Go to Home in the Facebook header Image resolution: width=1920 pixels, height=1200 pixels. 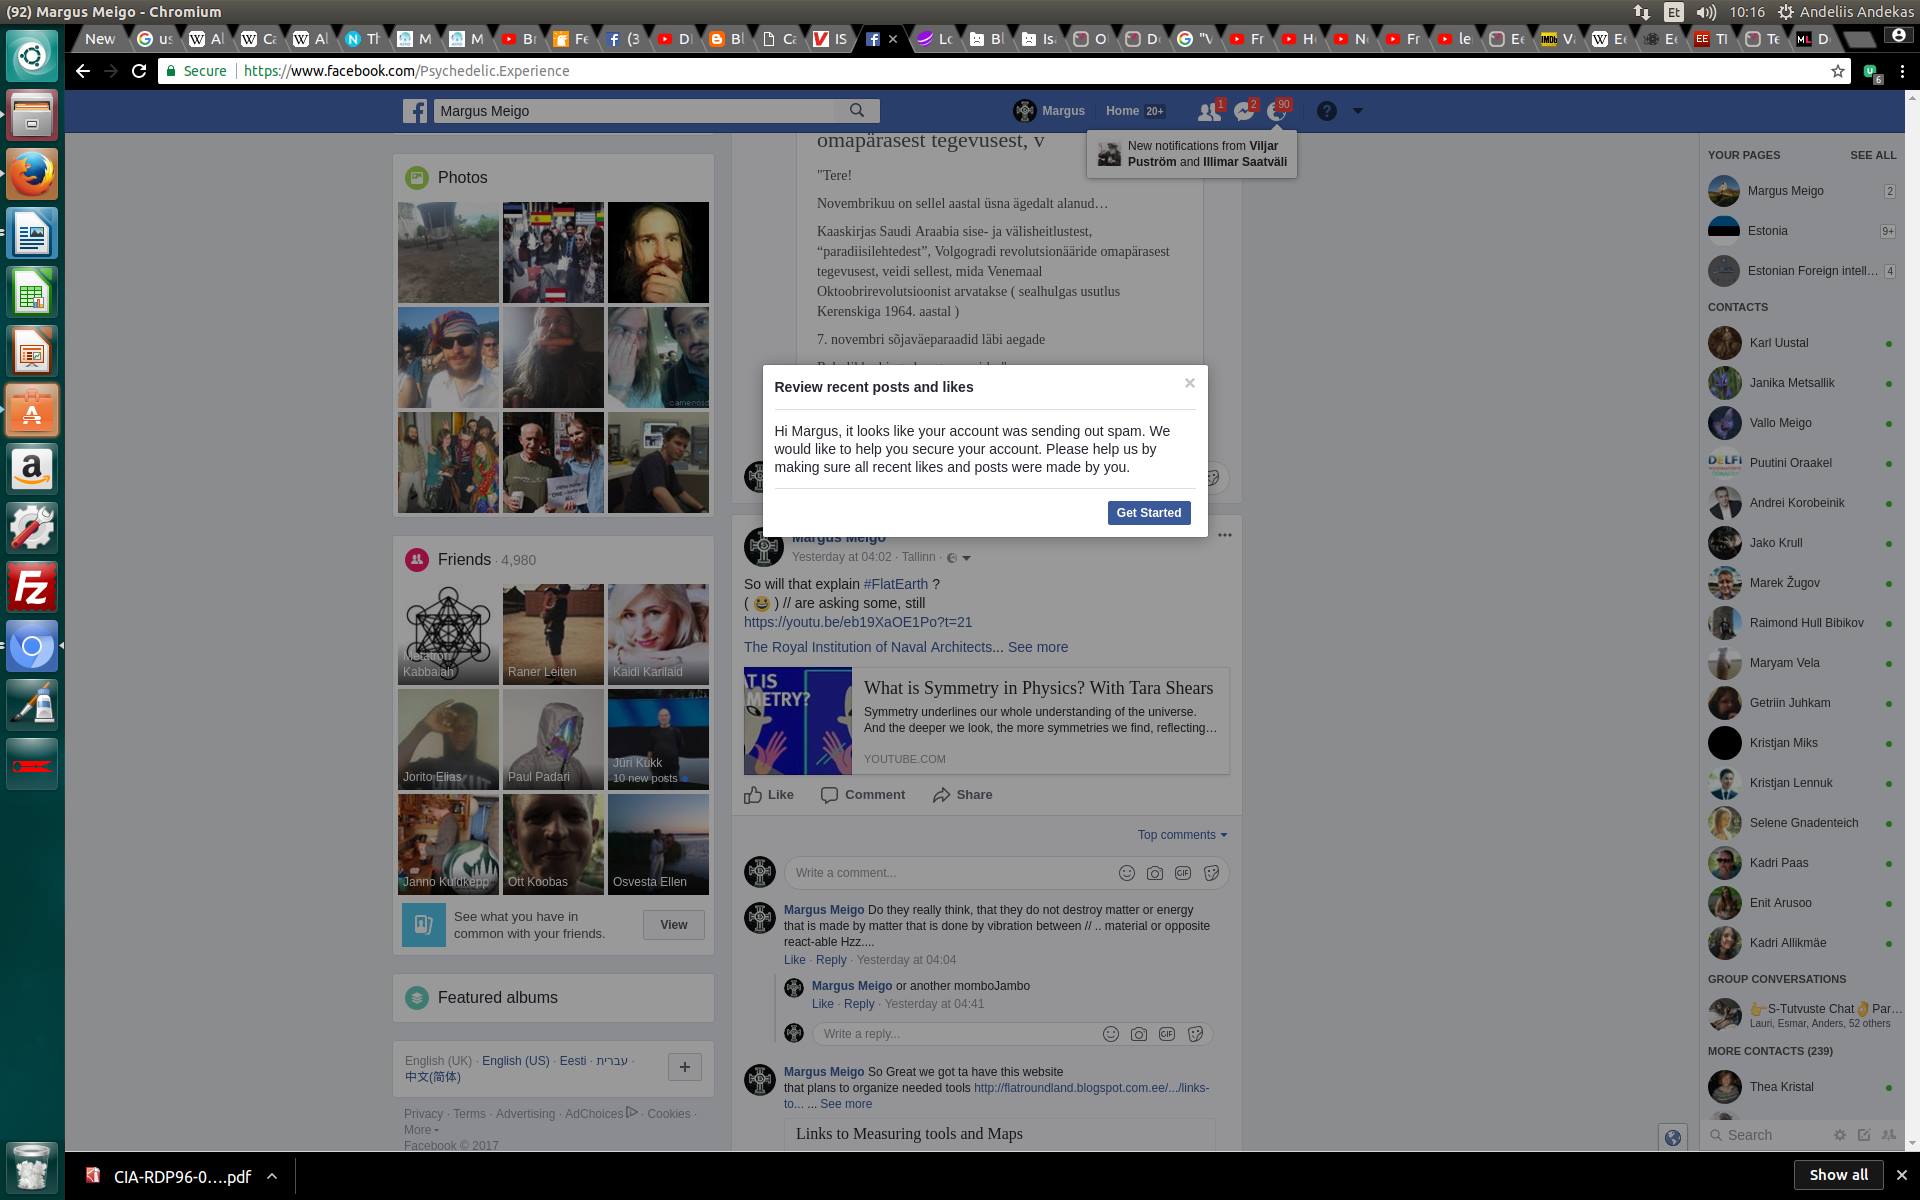click(x=1122, y=111)
